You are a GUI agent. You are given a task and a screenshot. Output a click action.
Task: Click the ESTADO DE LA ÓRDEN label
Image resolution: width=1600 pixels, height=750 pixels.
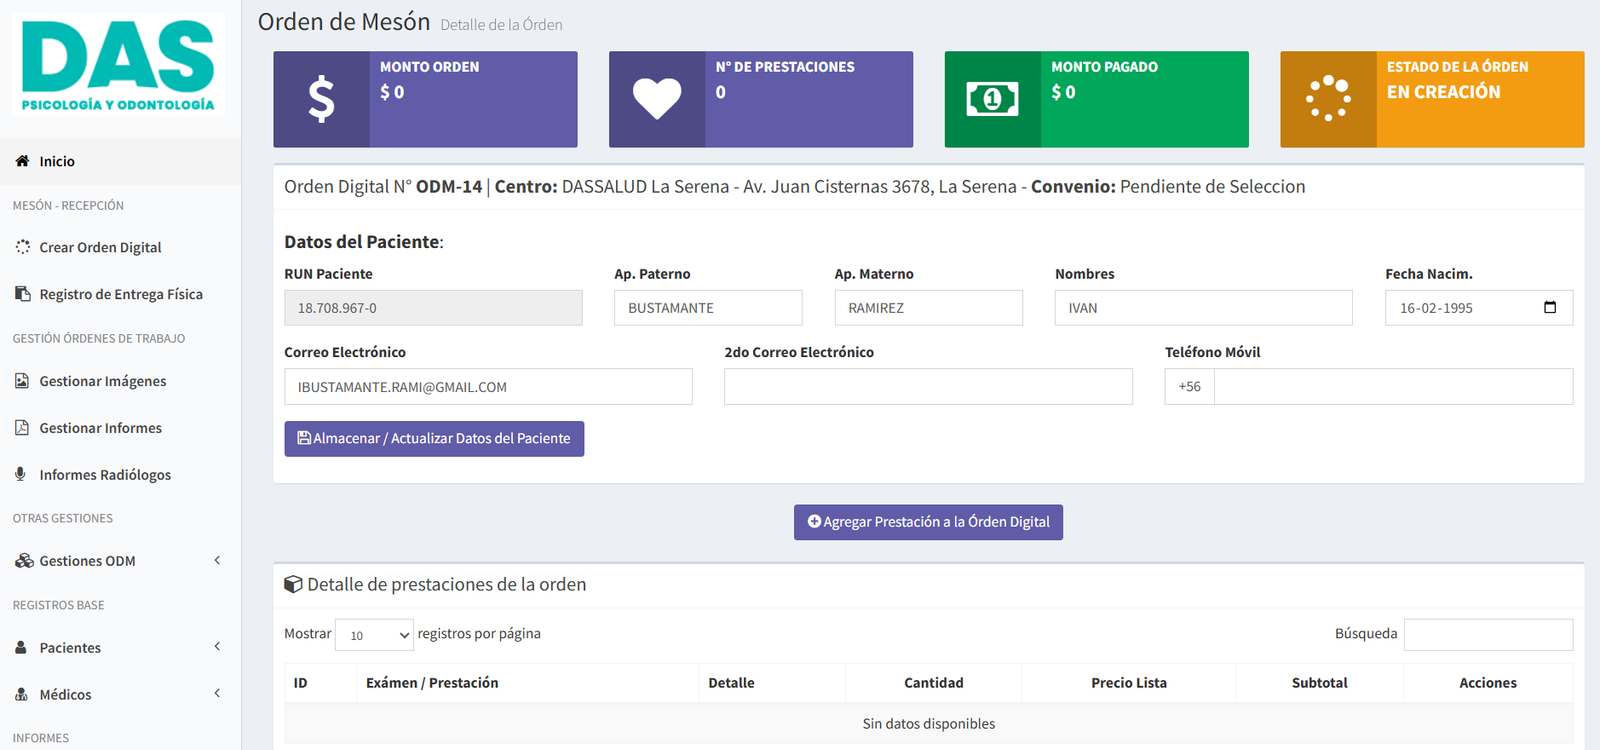(1457, 67)
